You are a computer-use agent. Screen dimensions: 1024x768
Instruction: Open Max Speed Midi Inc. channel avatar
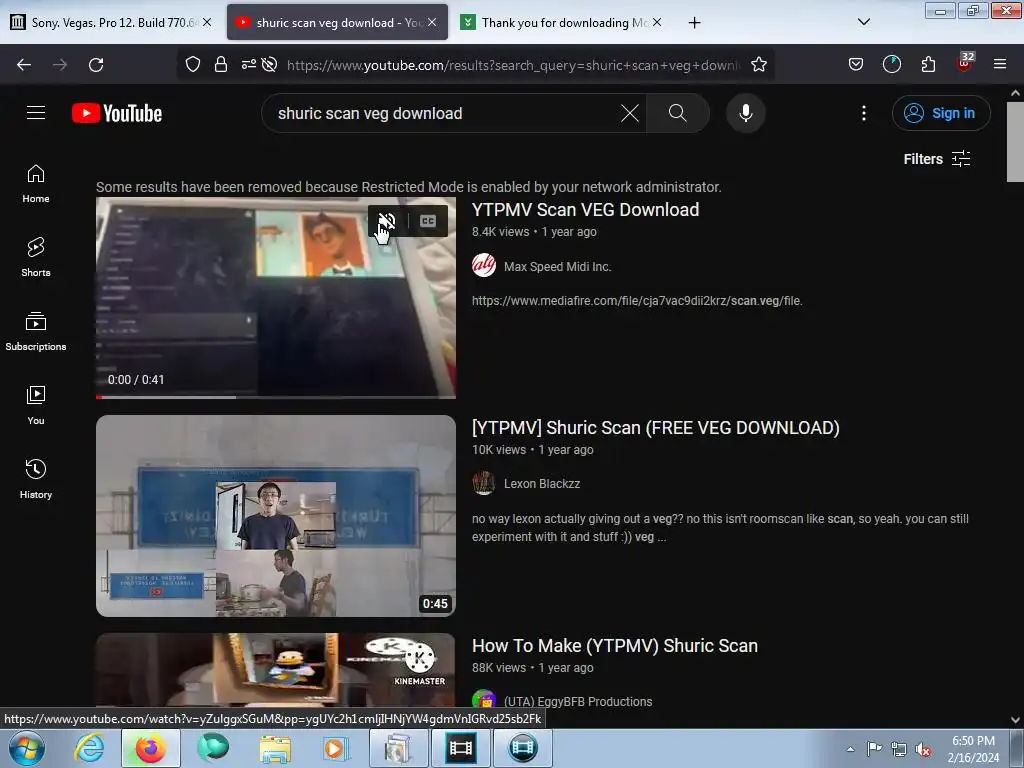click(x=484, y=266)
